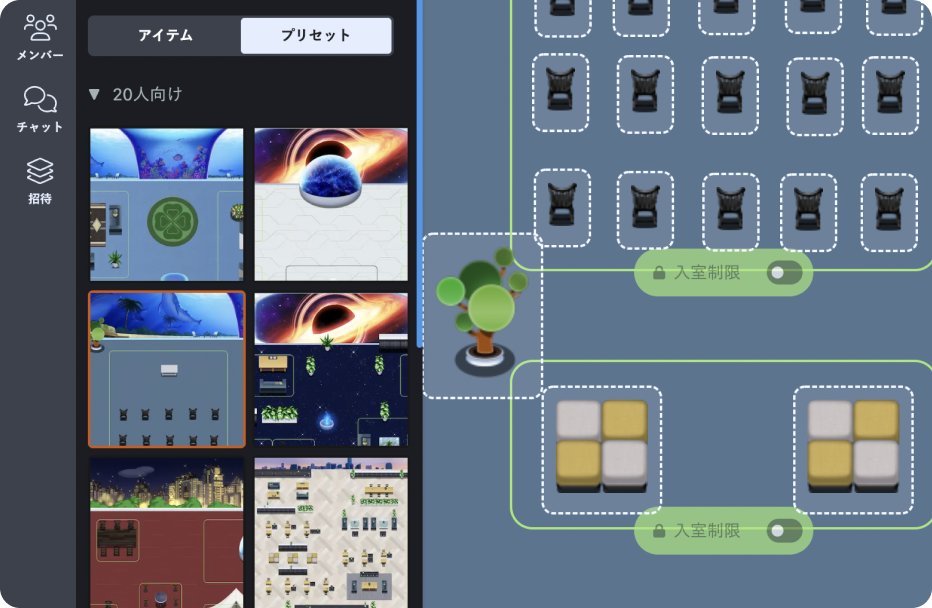Select the right yellow-gray cushion block set

(854, 449)
